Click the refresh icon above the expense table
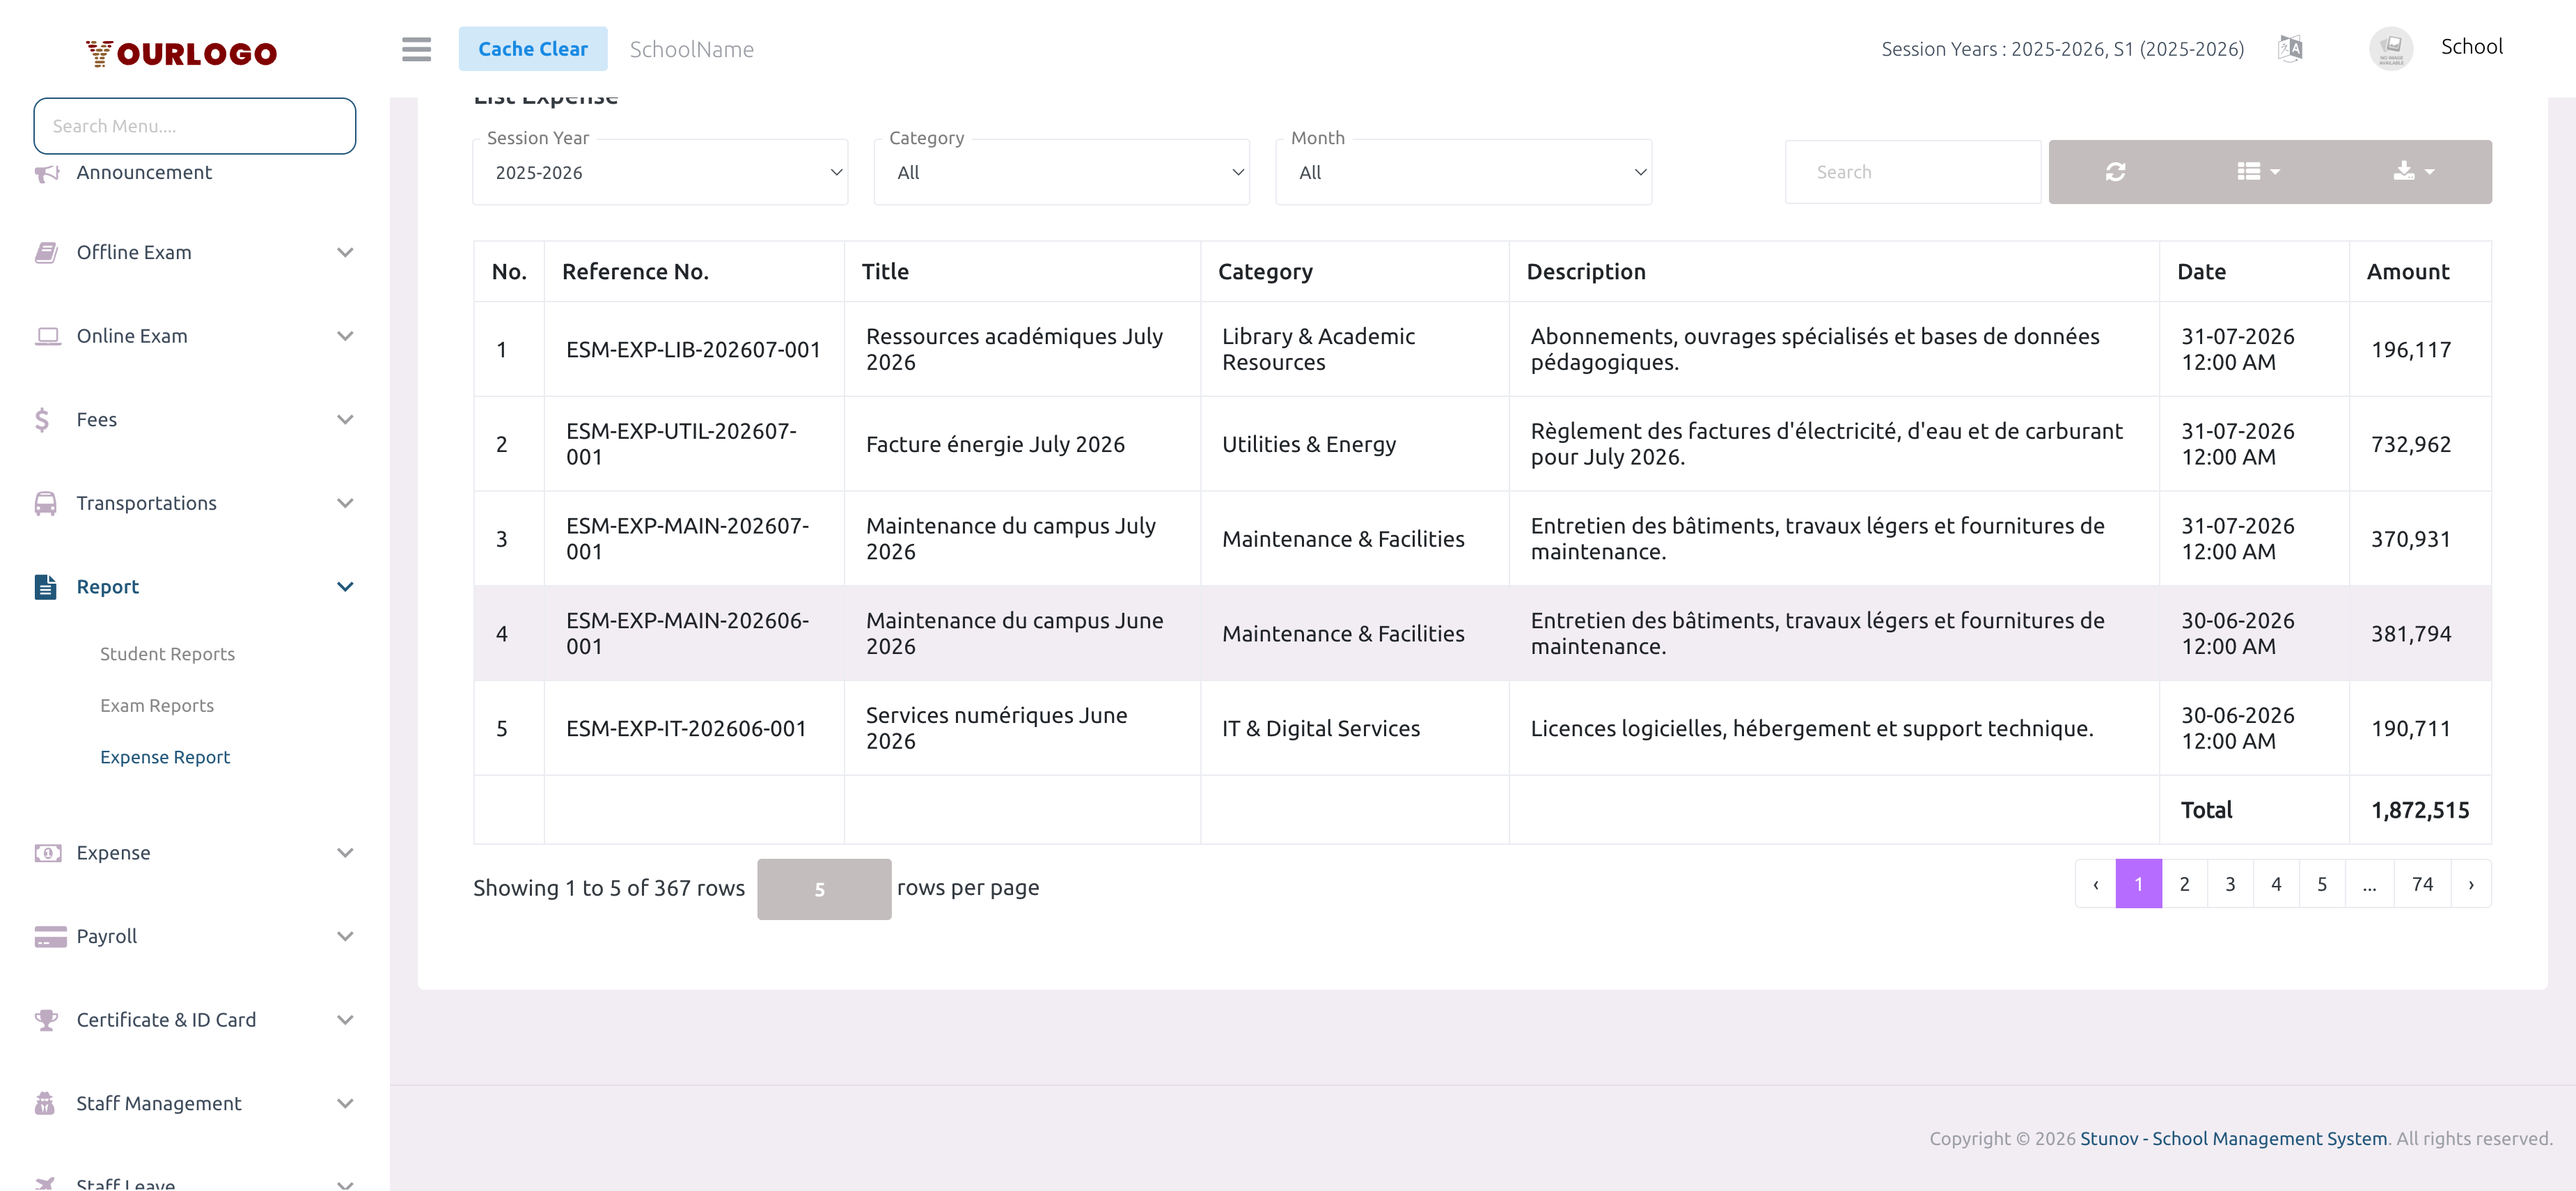2576x1191 pixels. 2117,171
